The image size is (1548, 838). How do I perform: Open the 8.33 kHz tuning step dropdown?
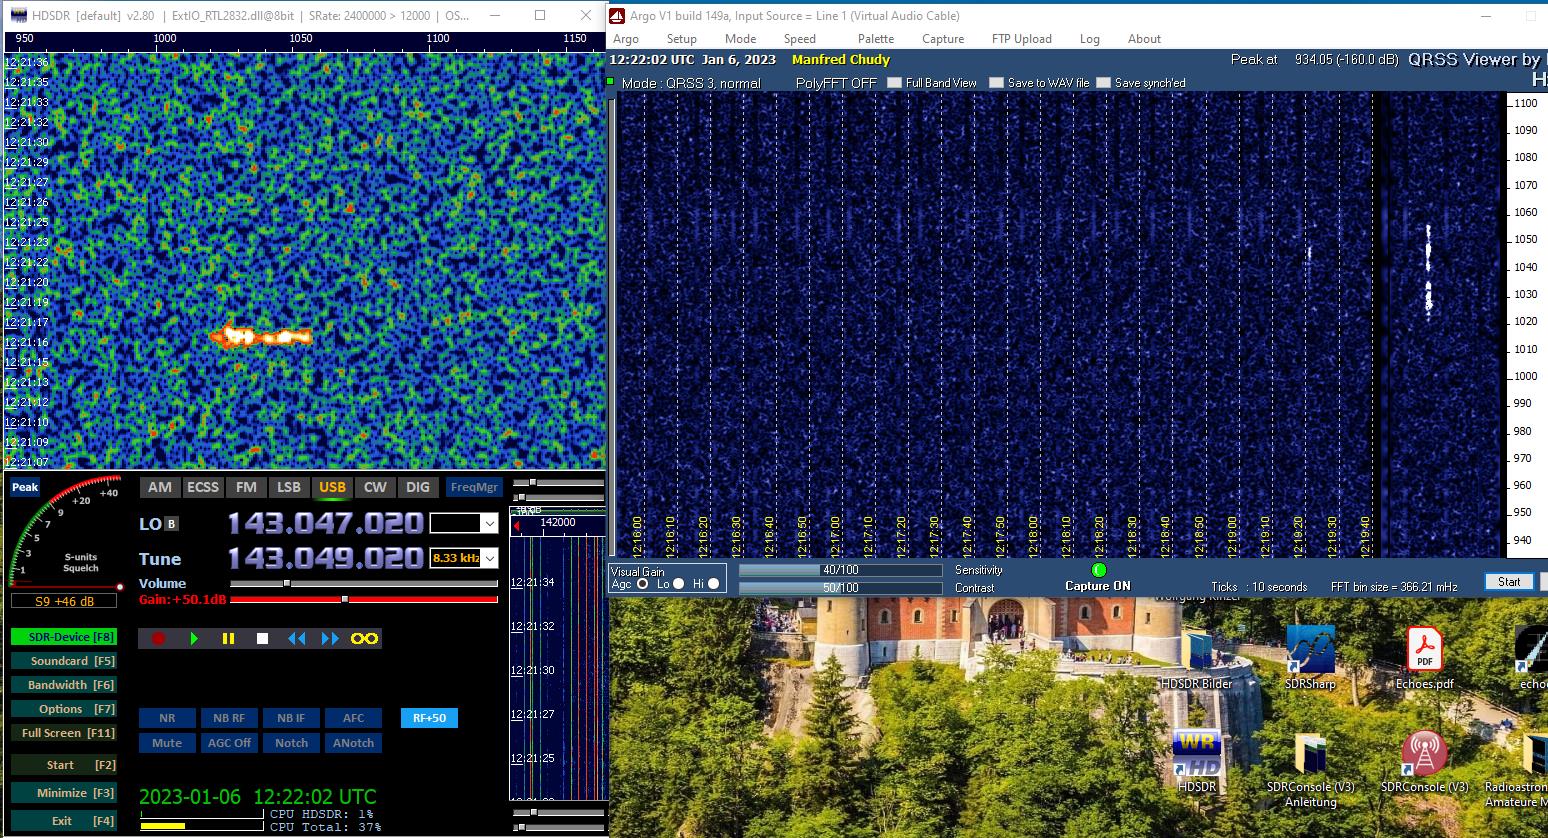click(x=489, y=558)
